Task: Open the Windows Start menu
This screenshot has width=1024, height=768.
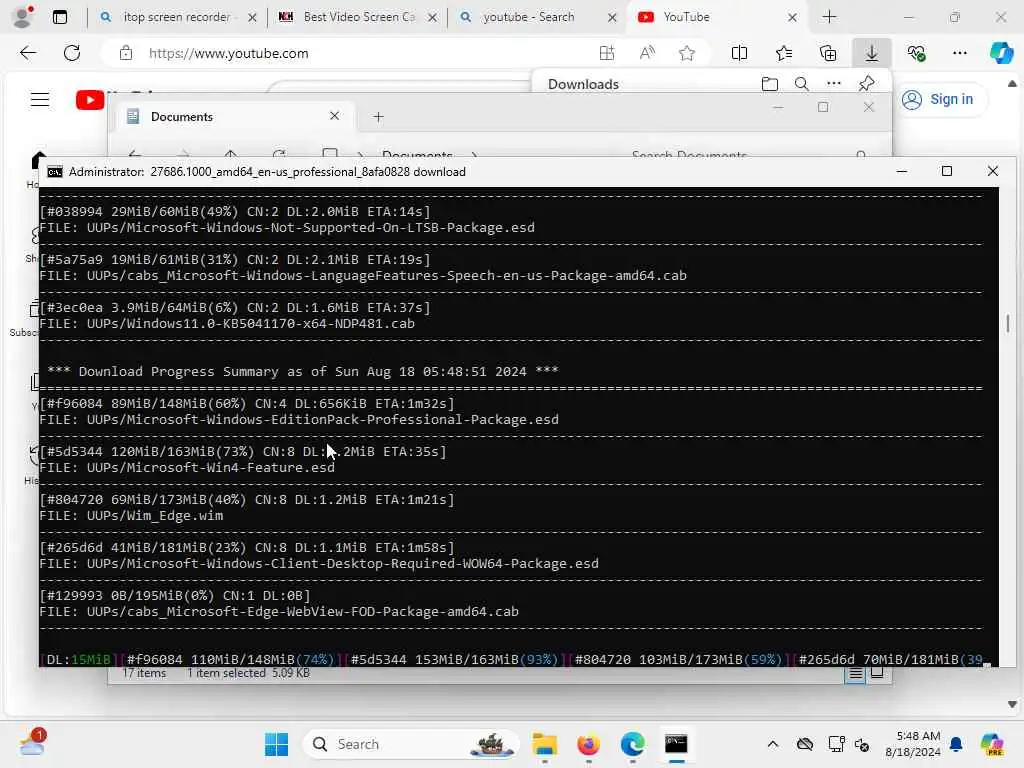Action: tap(276, 744)
